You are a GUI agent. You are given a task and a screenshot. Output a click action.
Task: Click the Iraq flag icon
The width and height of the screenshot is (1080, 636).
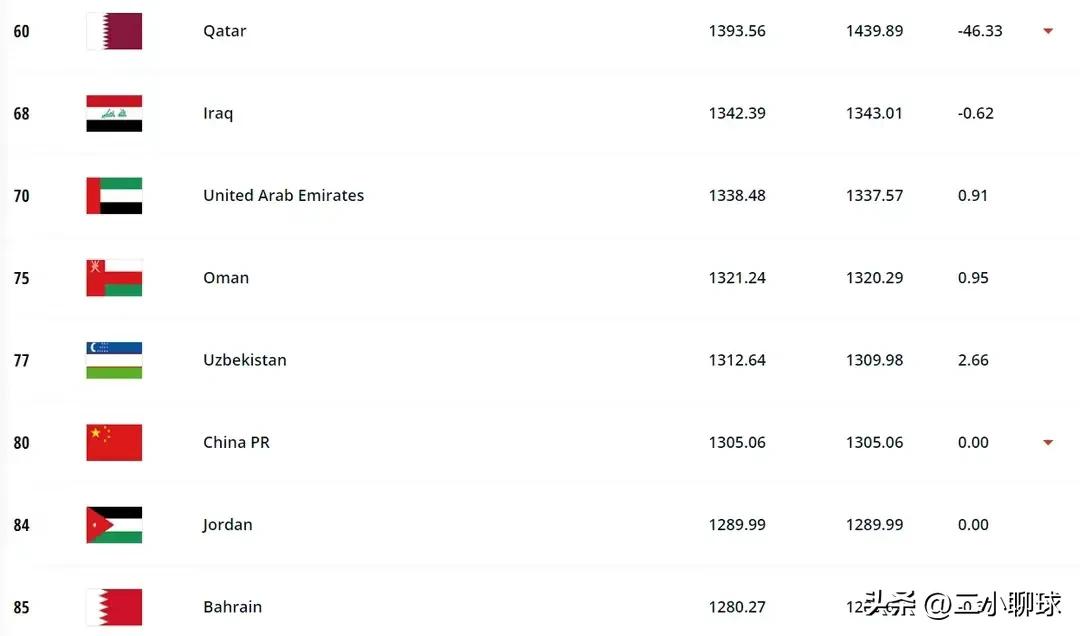pos(113,113)
